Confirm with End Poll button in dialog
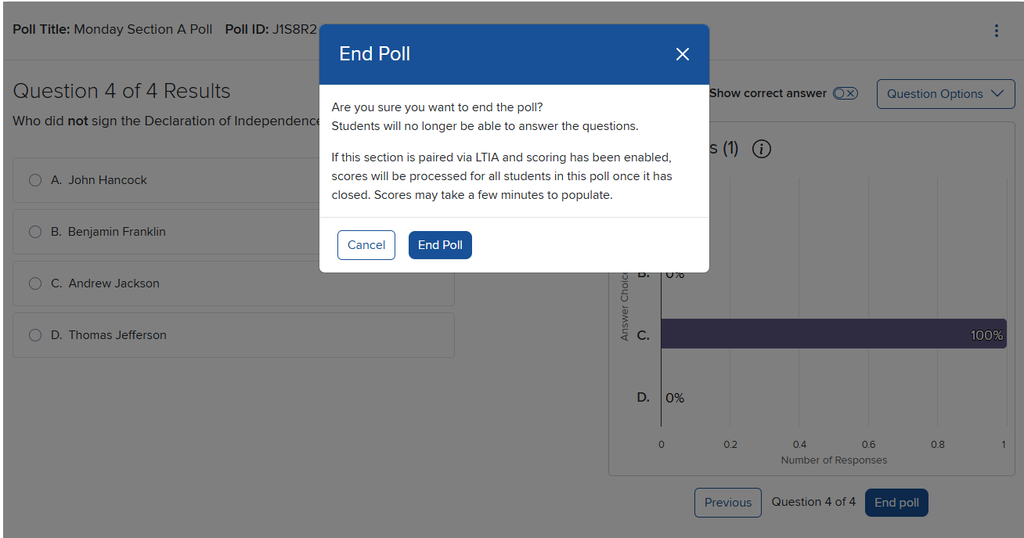 (440, 245)
